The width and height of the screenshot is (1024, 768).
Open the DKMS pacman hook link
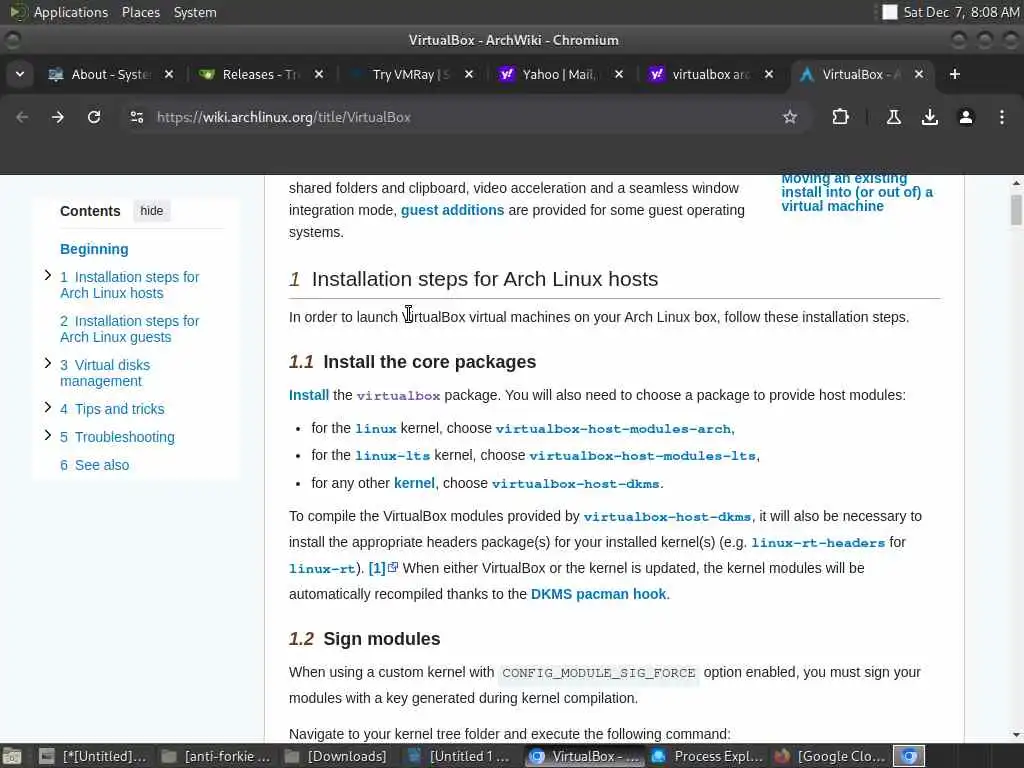click(598, 594)
